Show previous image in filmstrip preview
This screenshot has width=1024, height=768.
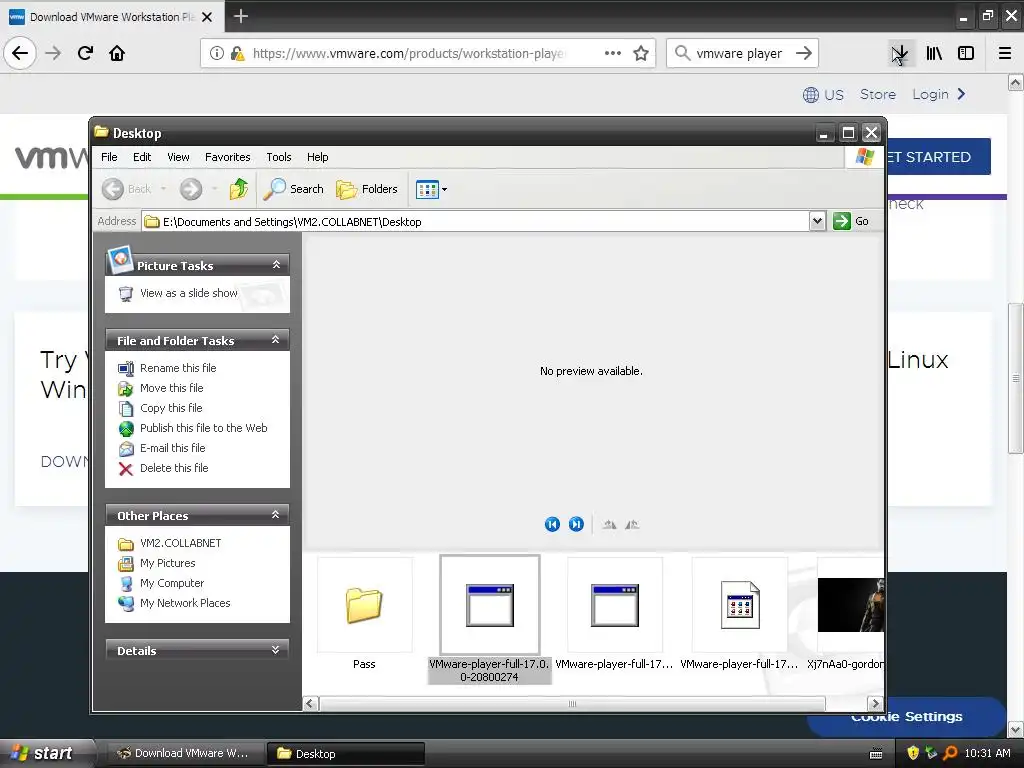click(552, 524)
